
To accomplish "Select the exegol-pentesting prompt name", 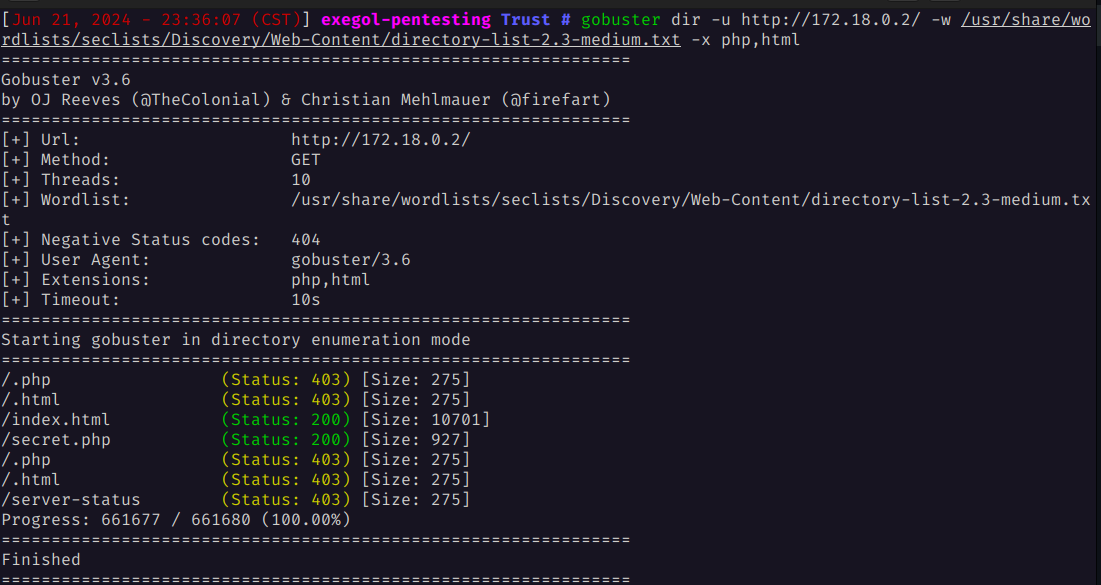I will 406,20.
